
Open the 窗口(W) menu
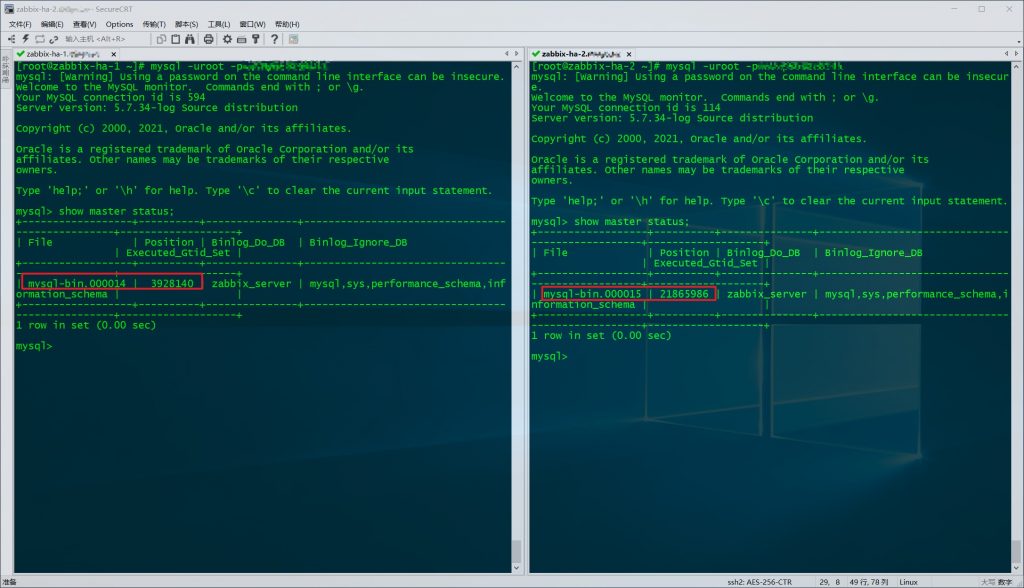pos(253,24)
